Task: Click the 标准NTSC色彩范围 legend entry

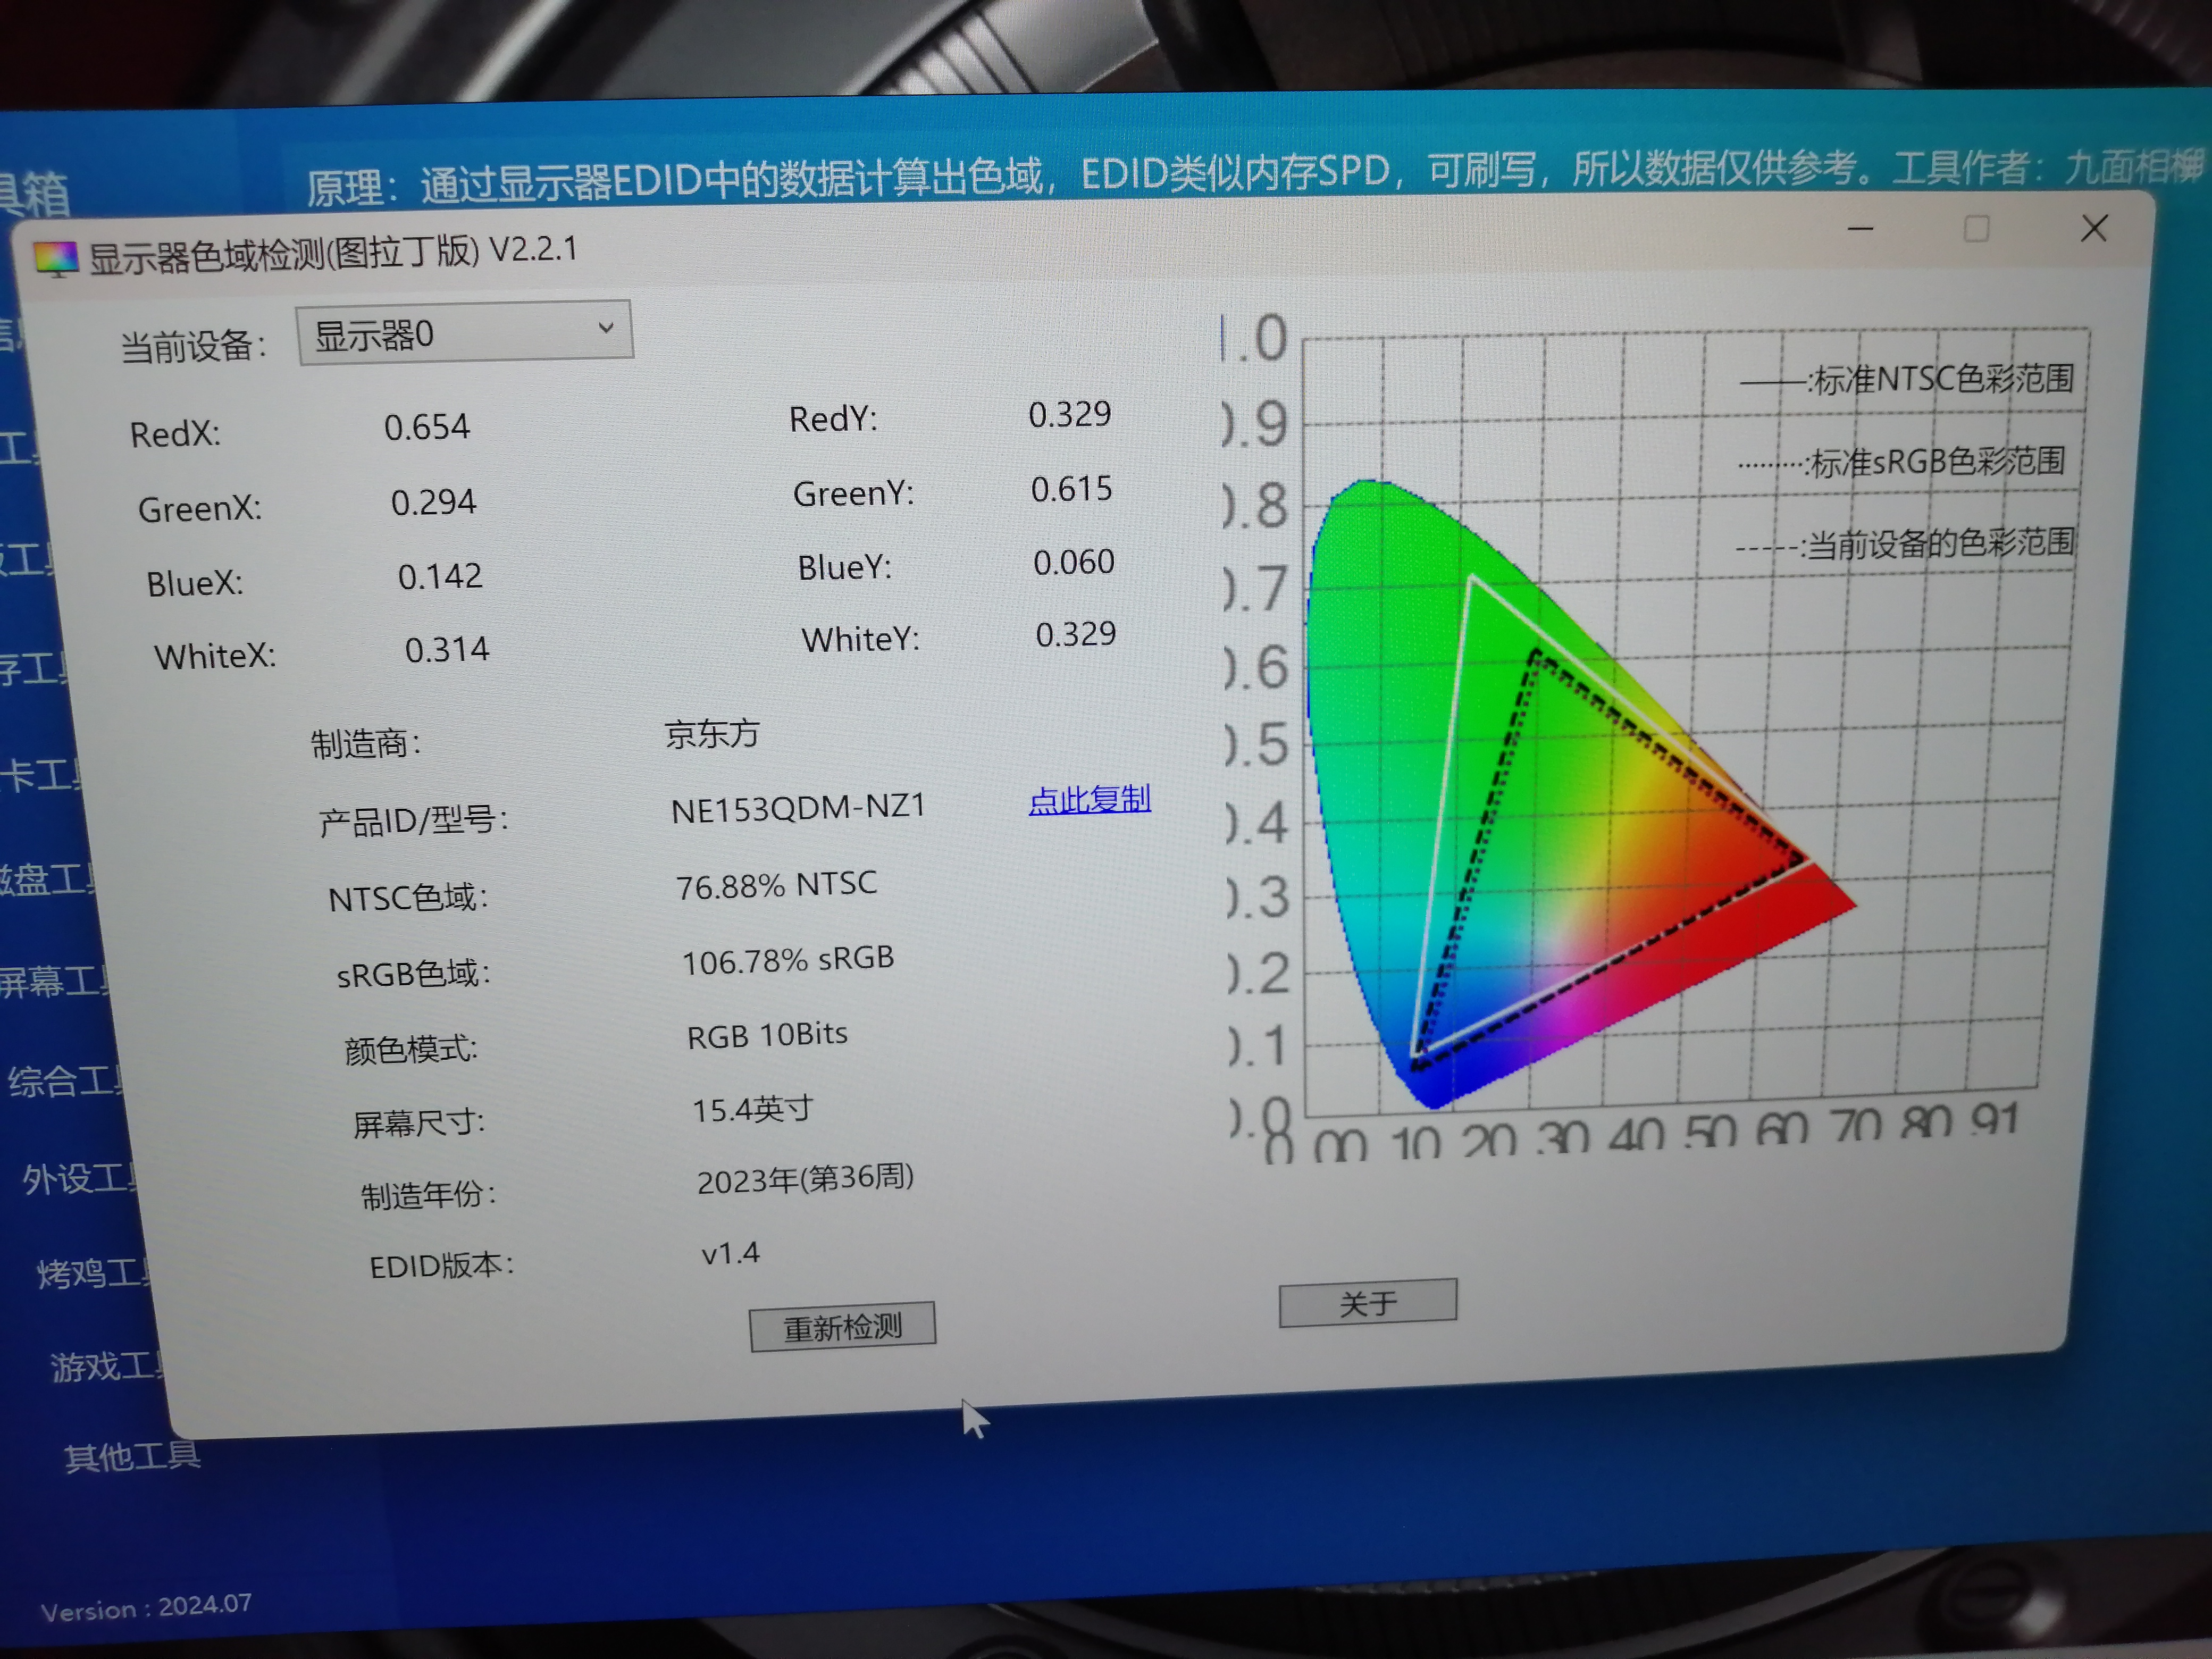Action: click(x=1940, y=380)
